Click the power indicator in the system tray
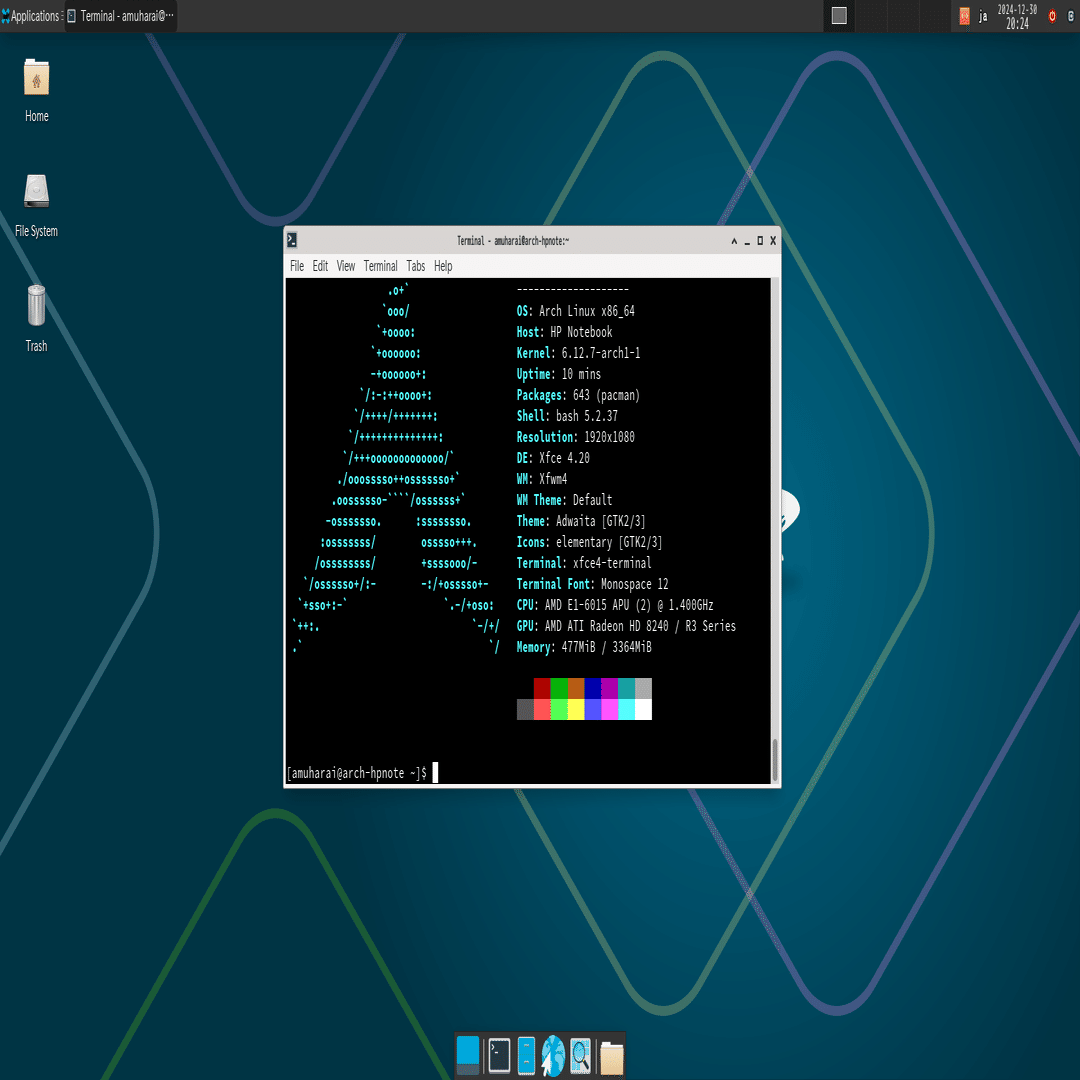 1051,16
